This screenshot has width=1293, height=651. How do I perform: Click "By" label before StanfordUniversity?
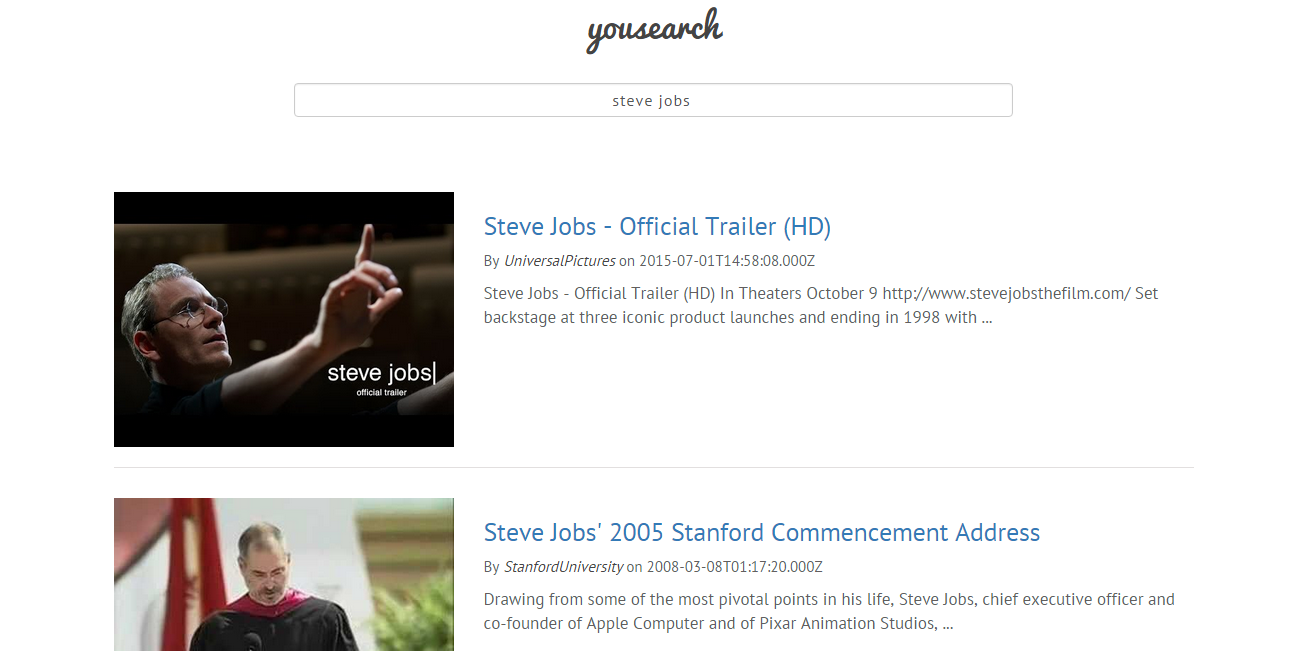(491, 567)
